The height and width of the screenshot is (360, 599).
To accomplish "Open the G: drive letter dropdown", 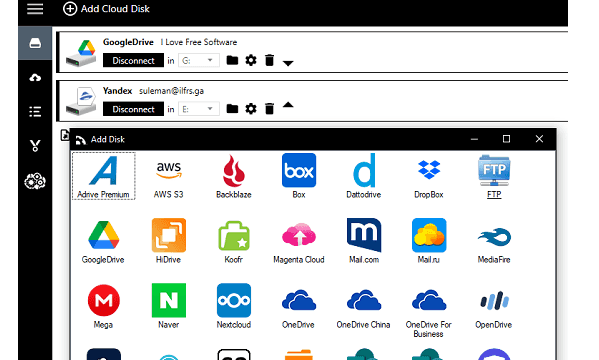I will 199,60.
